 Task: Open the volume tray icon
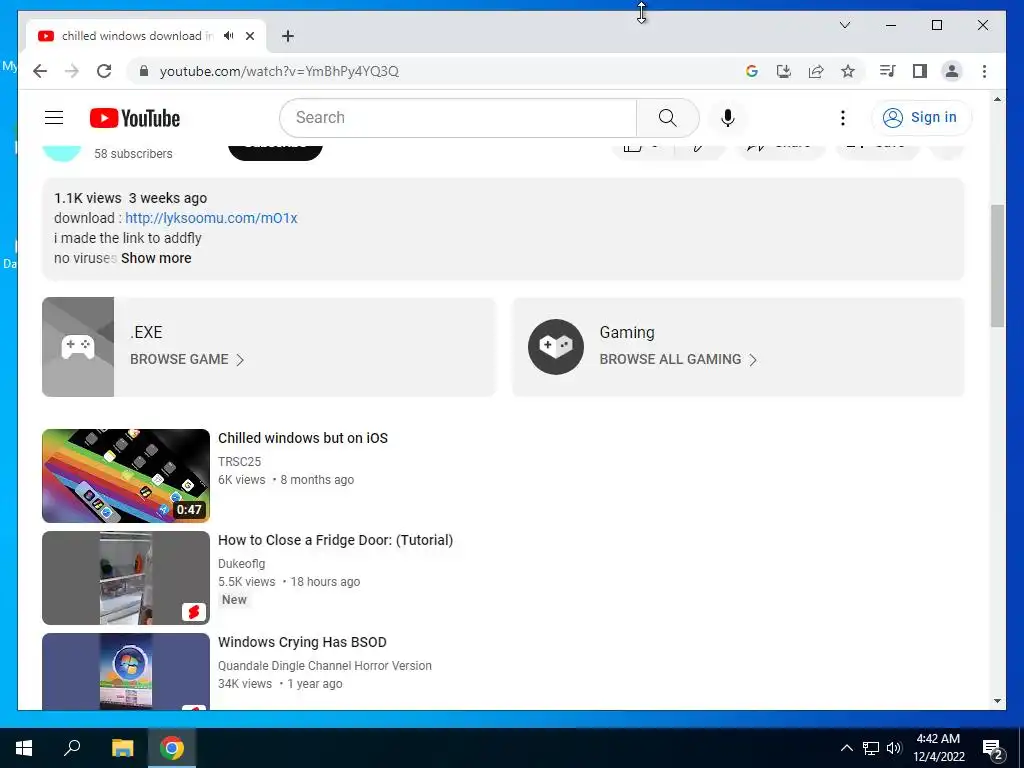pyautogui.click(x=894, y=748)
